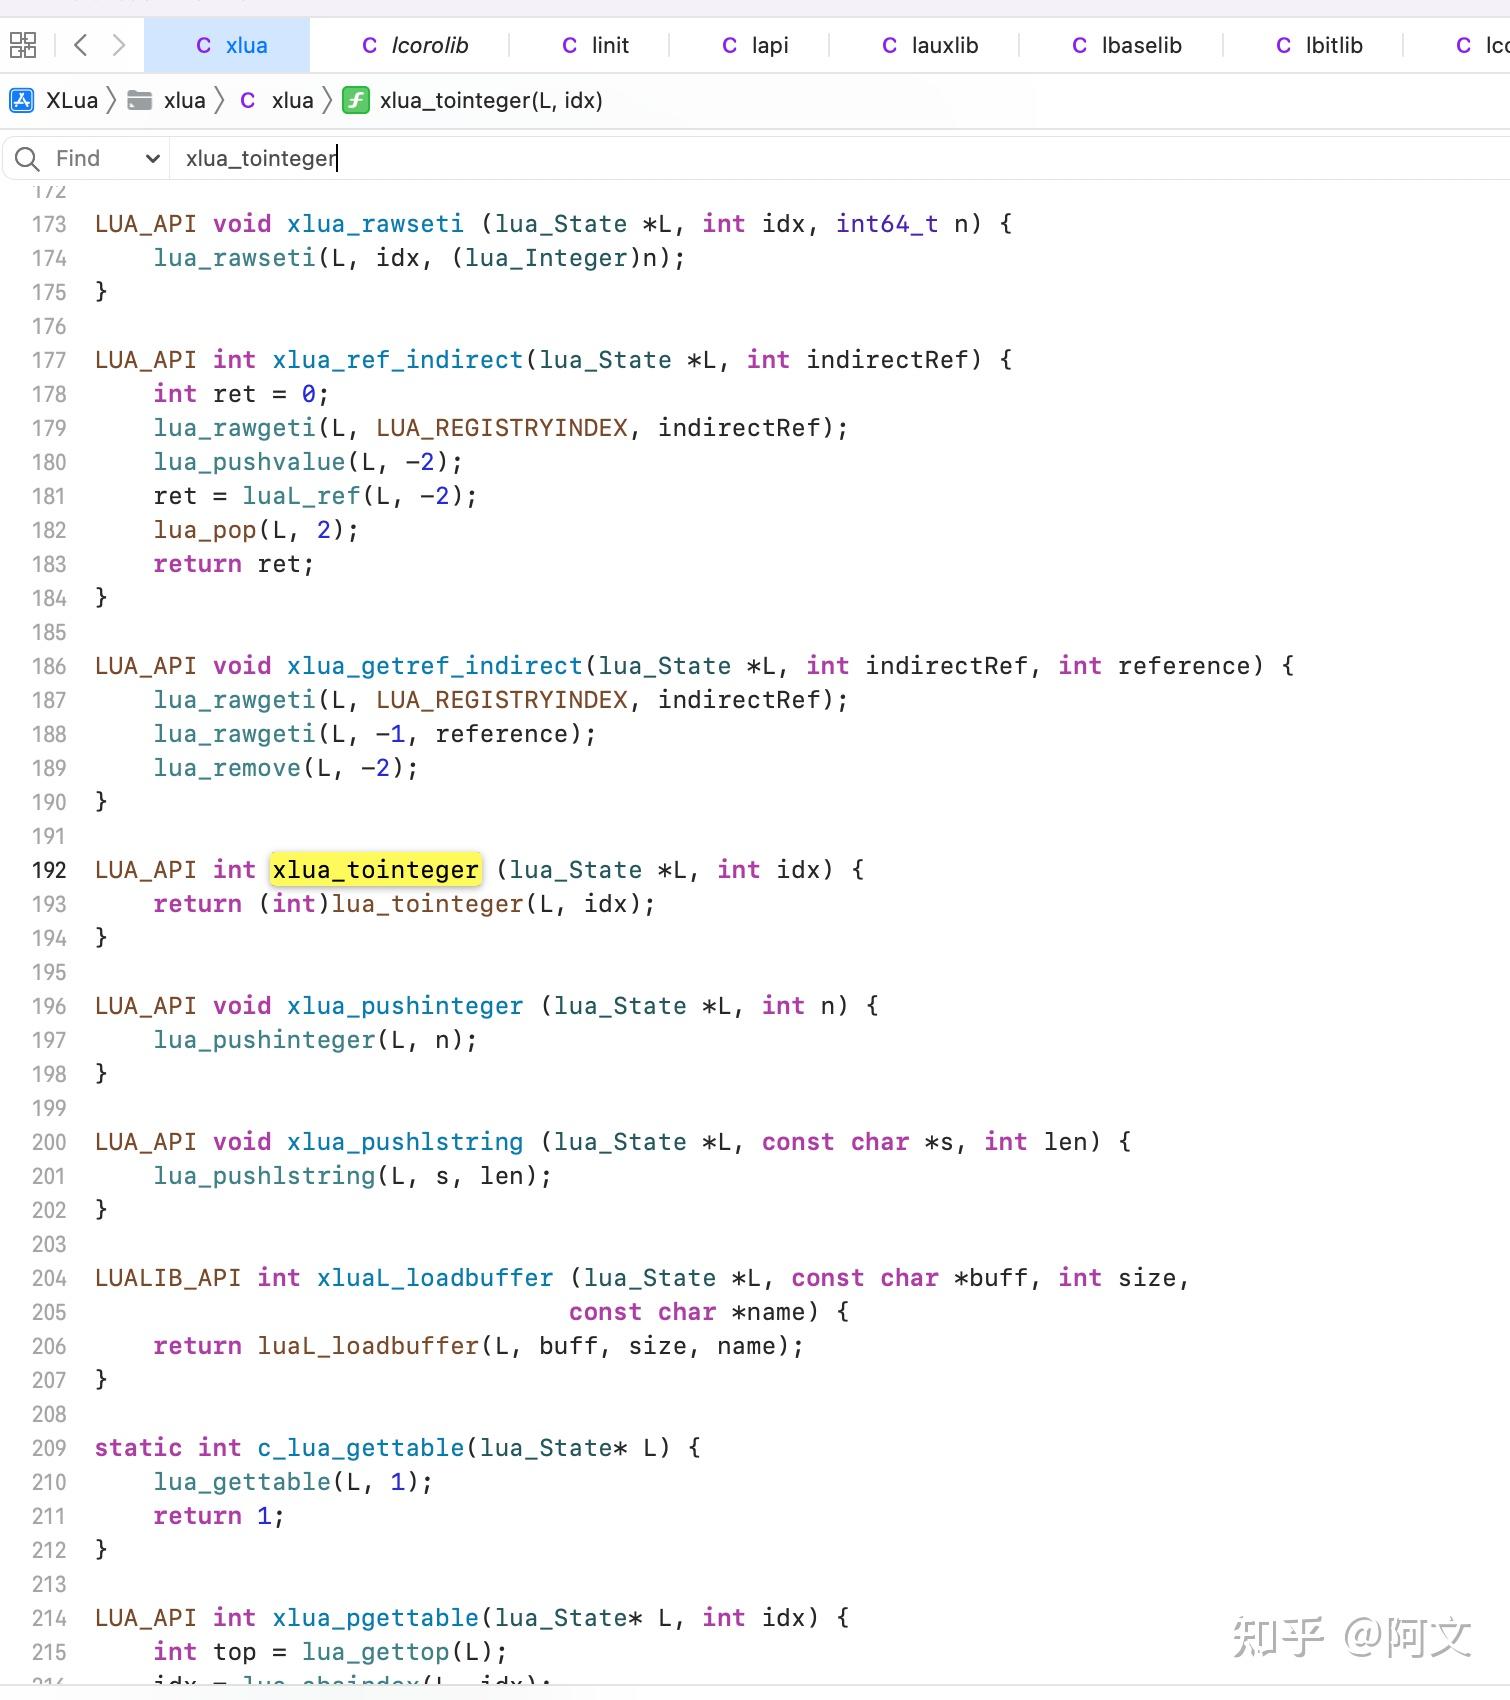Switch to the lcorolib tab
This screenshot has width=1510, height=1700.
tap(415, 45)
